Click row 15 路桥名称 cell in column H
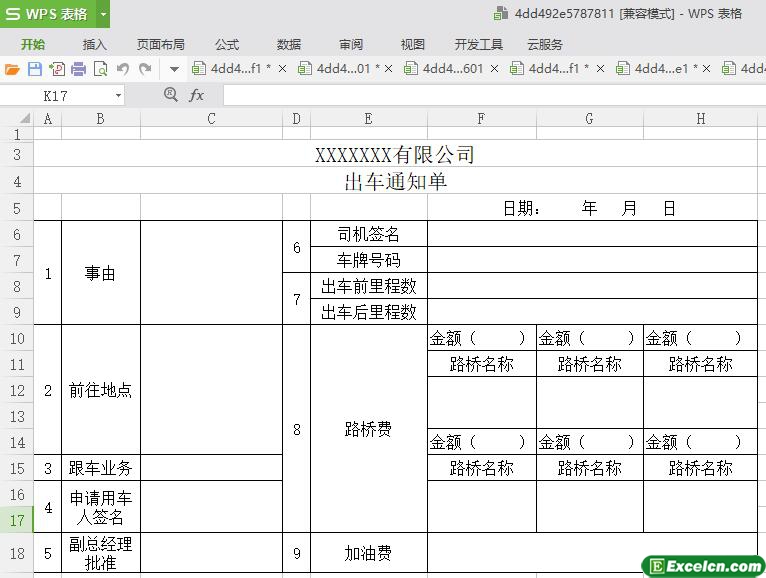Viewport: 766px width, 578px height. click(x=701, y=468)
